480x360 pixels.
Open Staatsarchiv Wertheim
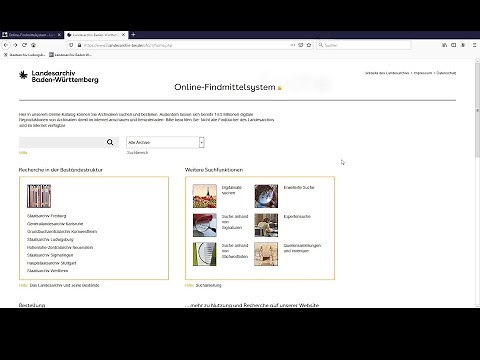point(48,271)
